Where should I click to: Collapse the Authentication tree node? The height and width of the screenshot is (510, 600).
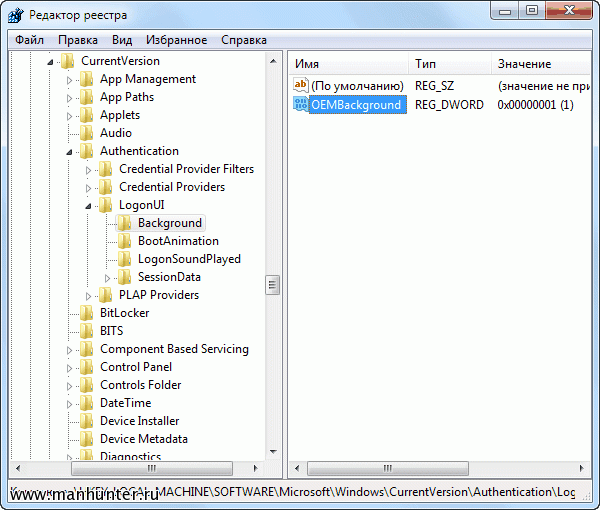click(70, 152)
